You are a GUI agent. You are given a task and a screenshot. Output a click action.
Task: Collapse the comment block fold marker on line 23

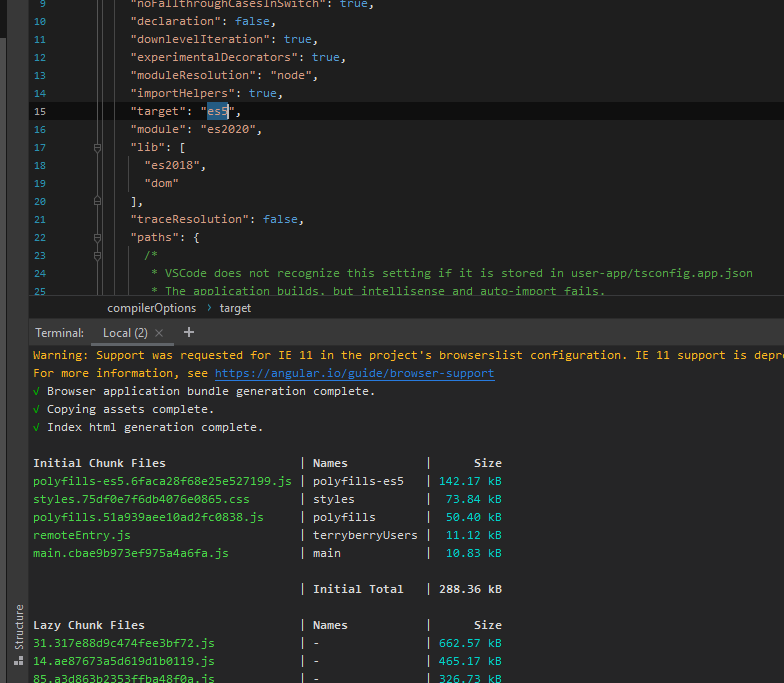pyautogui.click(x=98, y=256)
